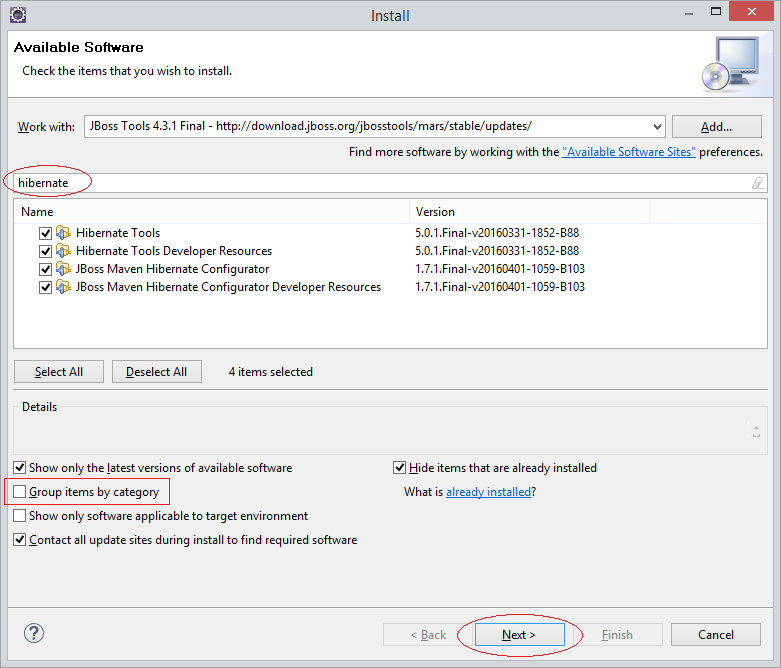Toggle Contact all update sites during install
Image resolution: width=781 pixels, height=668 pixels.
click(19, 539)
